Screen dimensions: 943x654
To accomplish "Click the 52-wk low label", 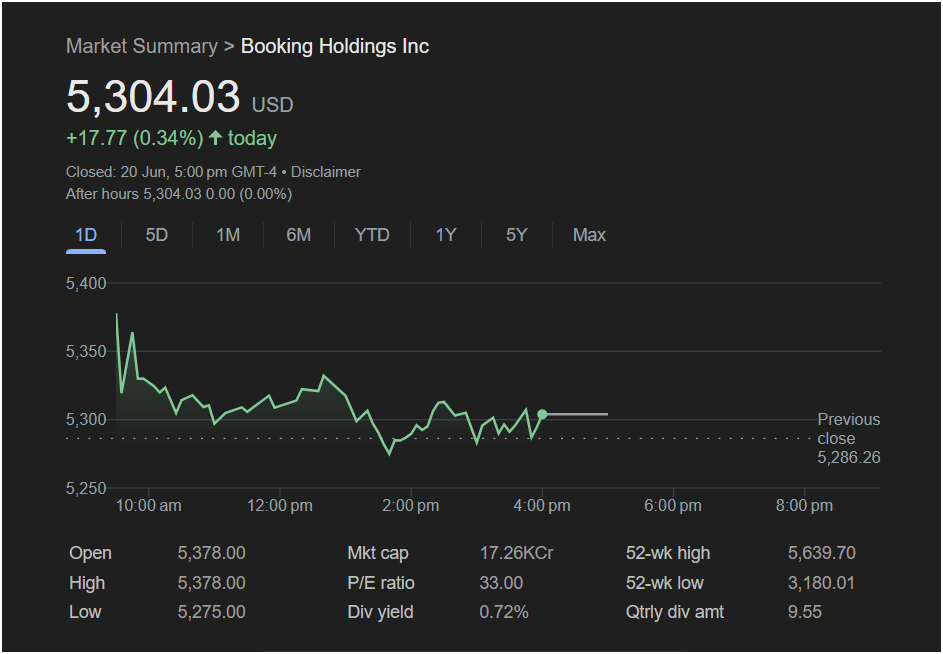I will click(665, 583).
